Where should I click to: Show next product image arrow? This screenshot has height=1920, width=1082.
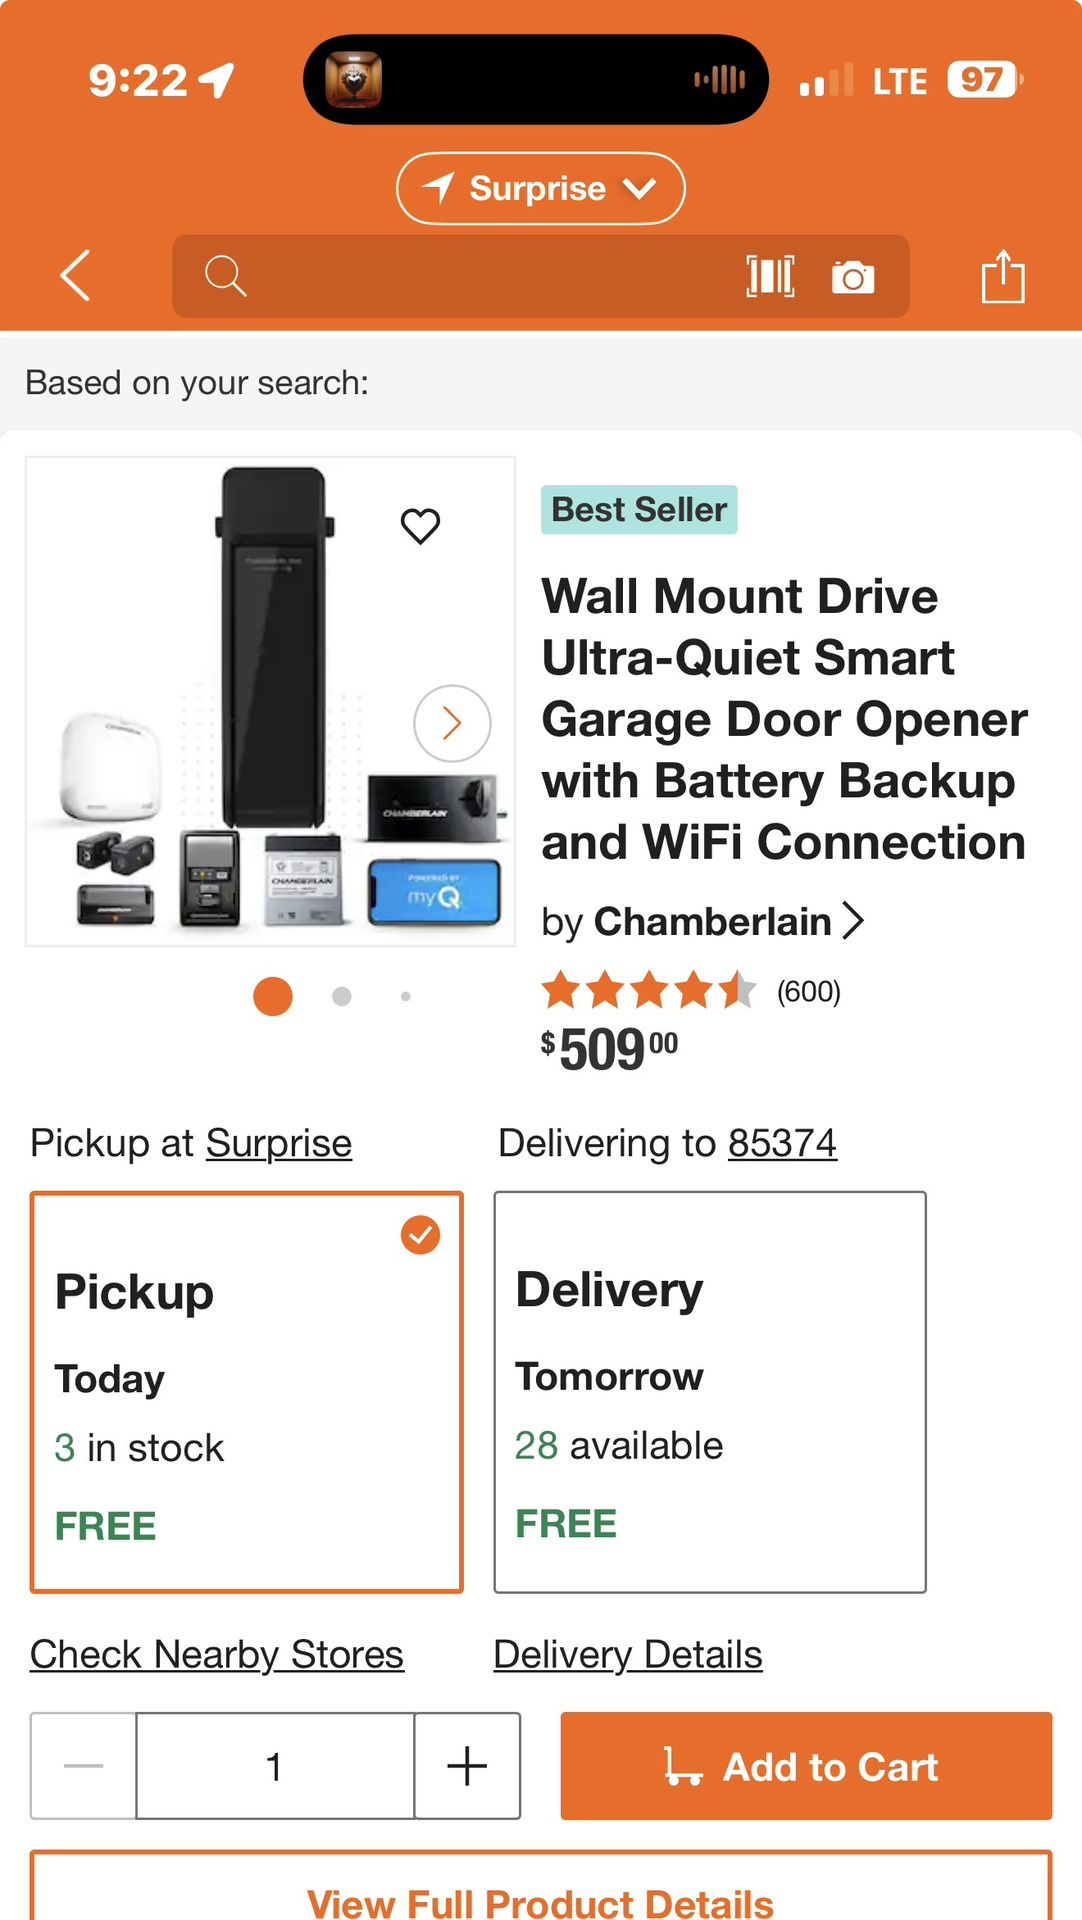452,723
